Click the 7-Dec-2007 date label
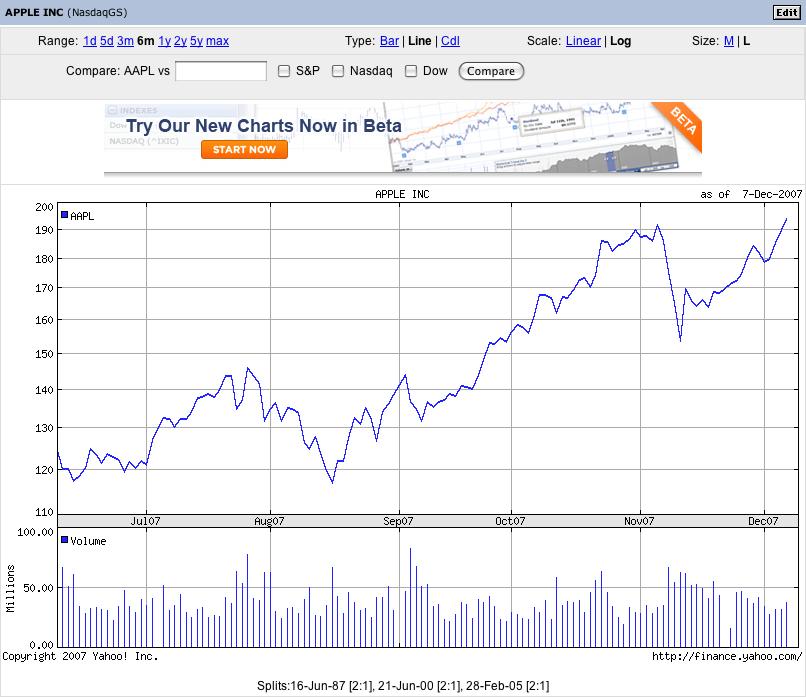This screenshot has width=806, height=698. [x=772, y=194]
